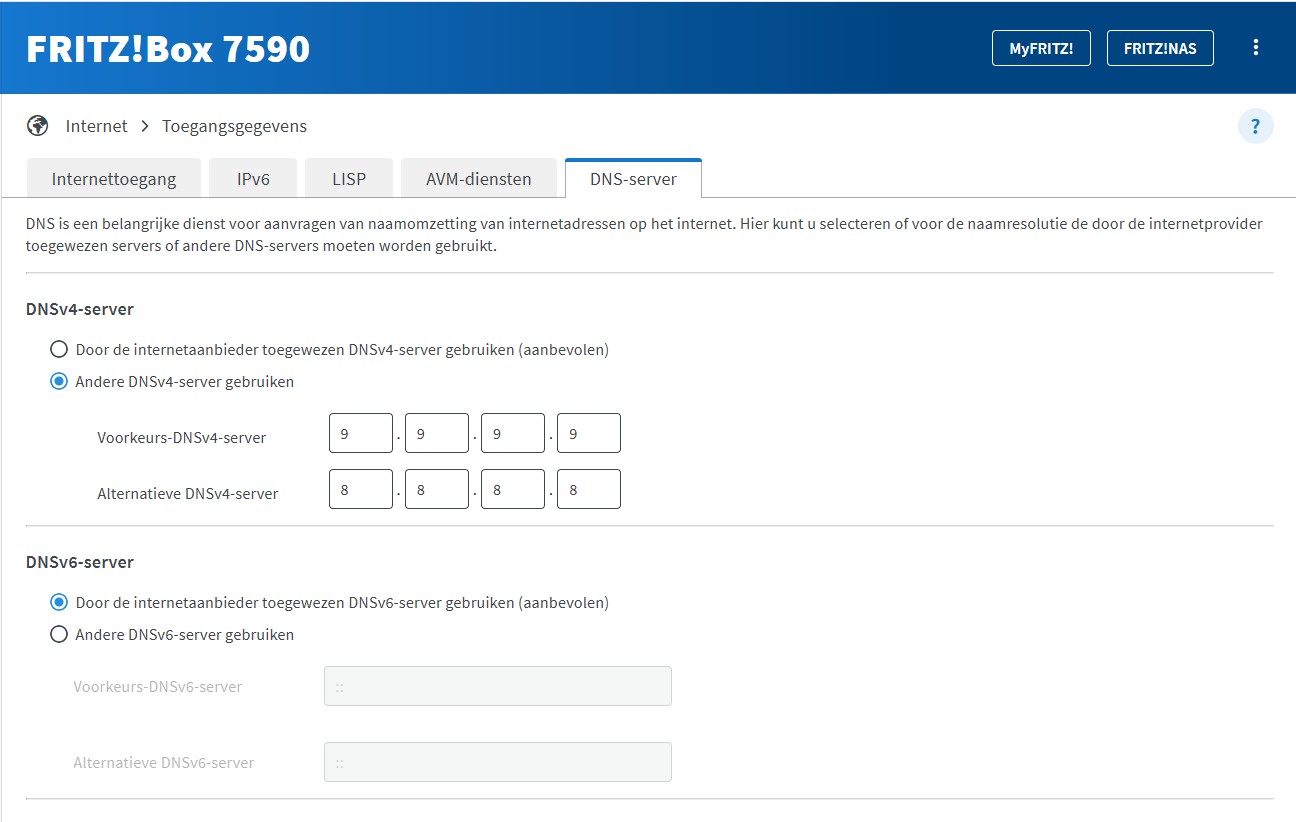
Task: Switch to the IPv6 tab
Action: pyautogui.click(x=253, y=180)
